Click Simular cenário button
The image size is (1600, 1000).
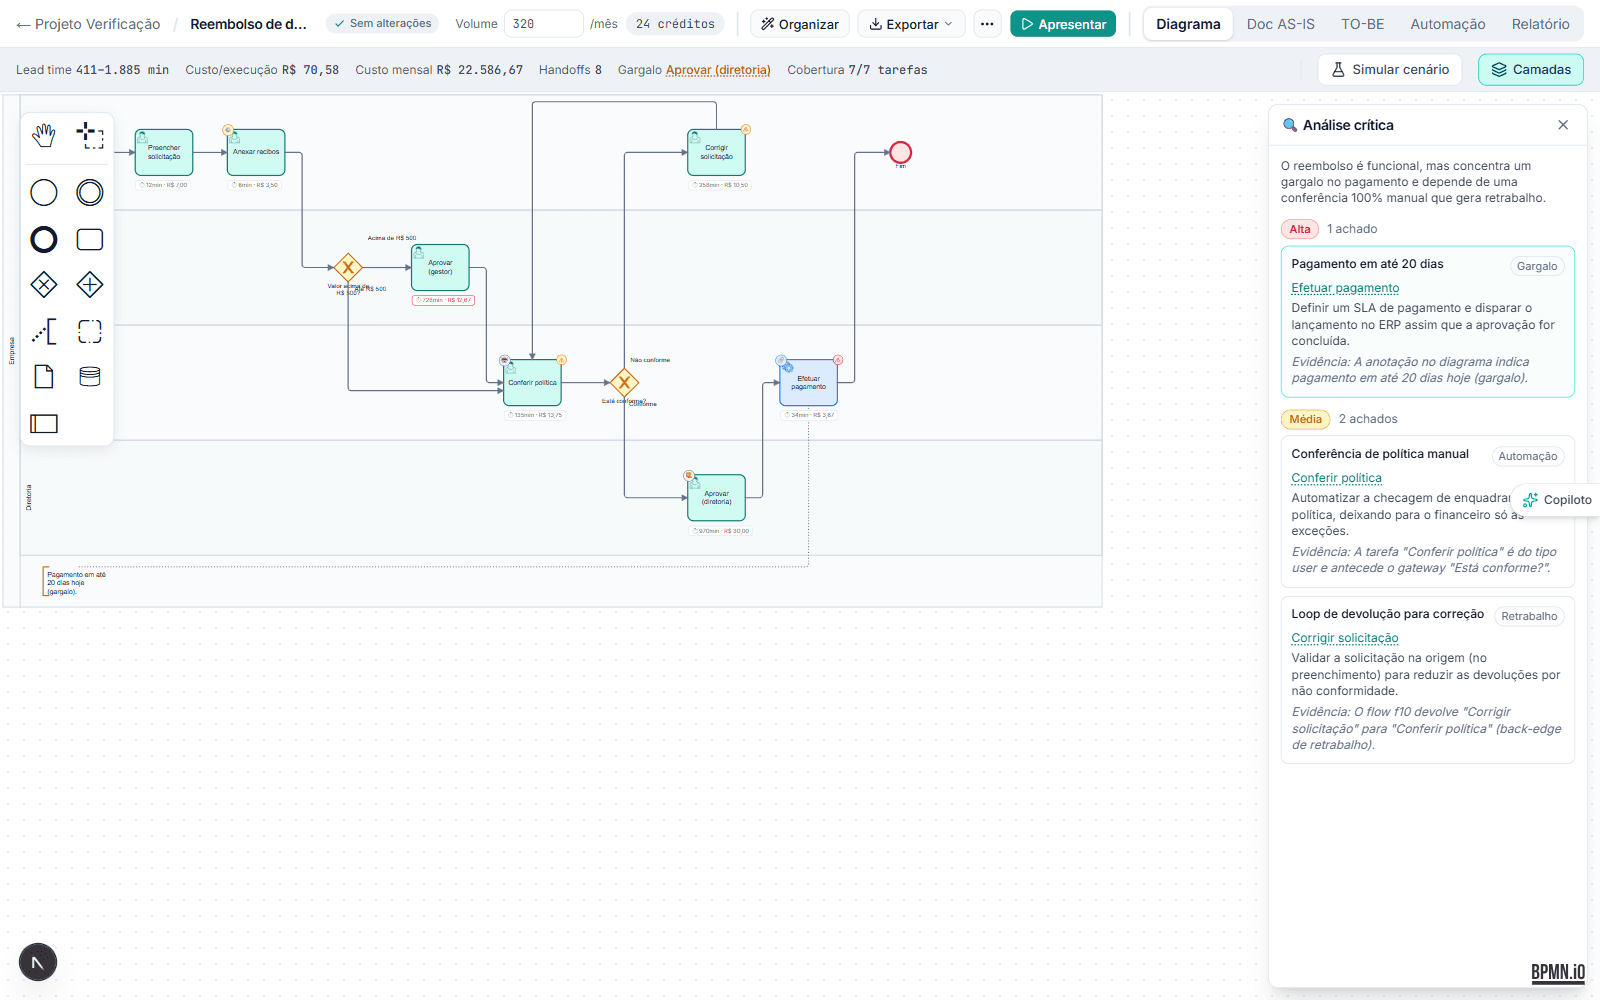coord(1390,69)
